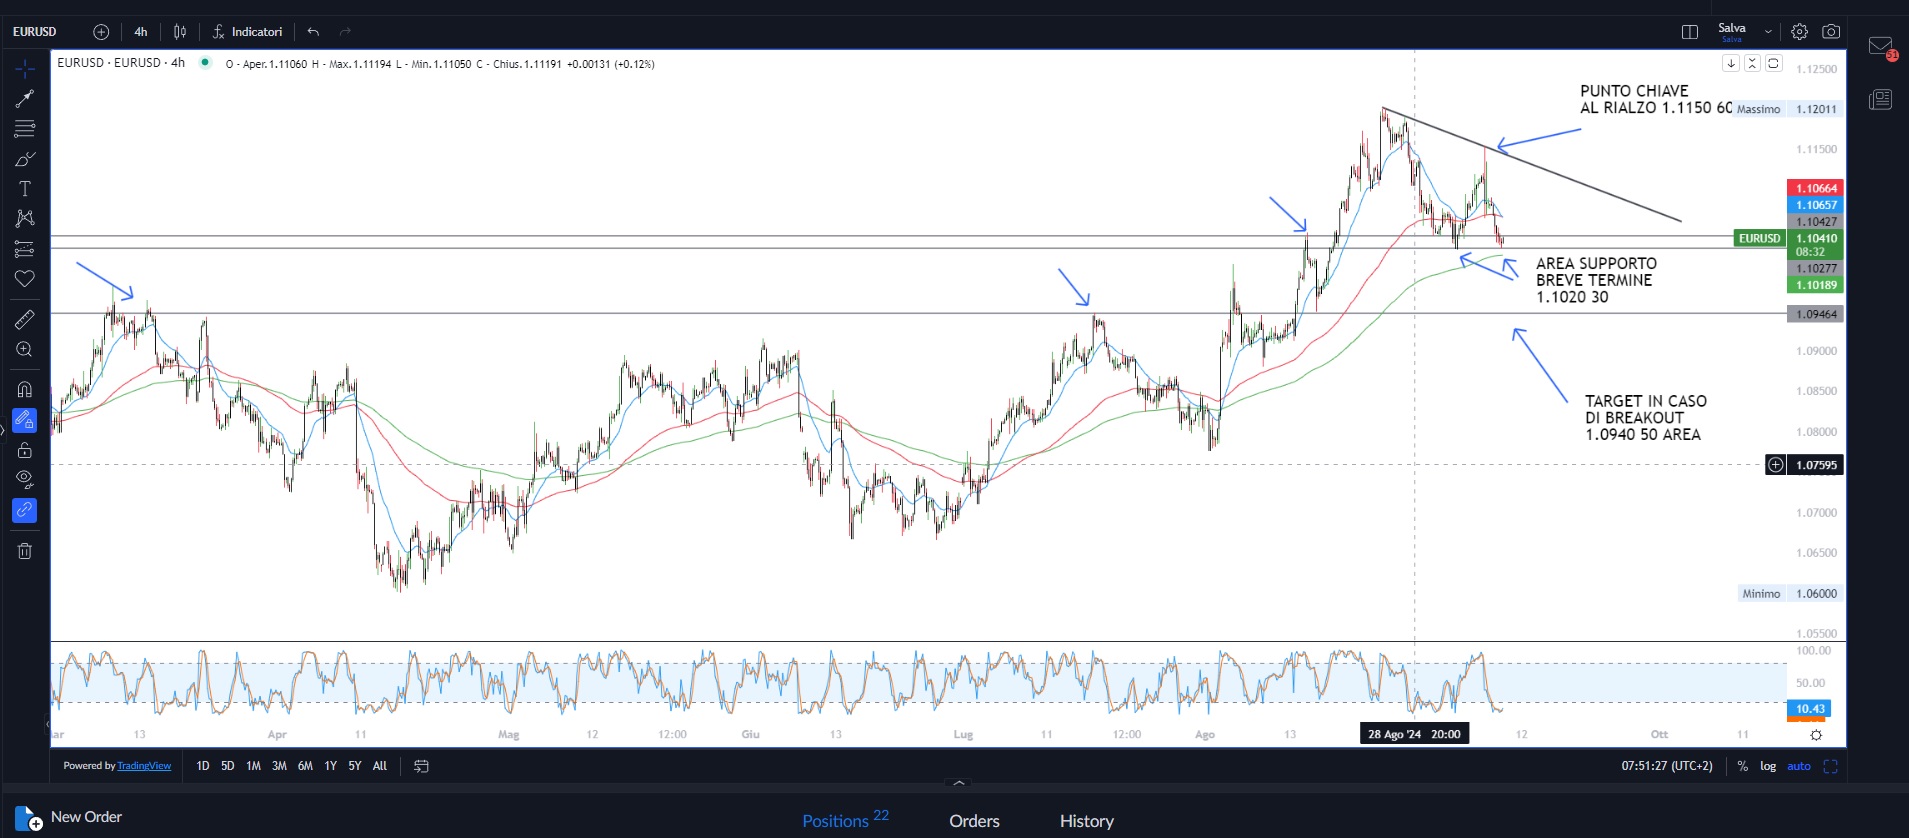Open the mail inbox with 51 notifications
This screenshot has width=1909, height=838.
1880,47
